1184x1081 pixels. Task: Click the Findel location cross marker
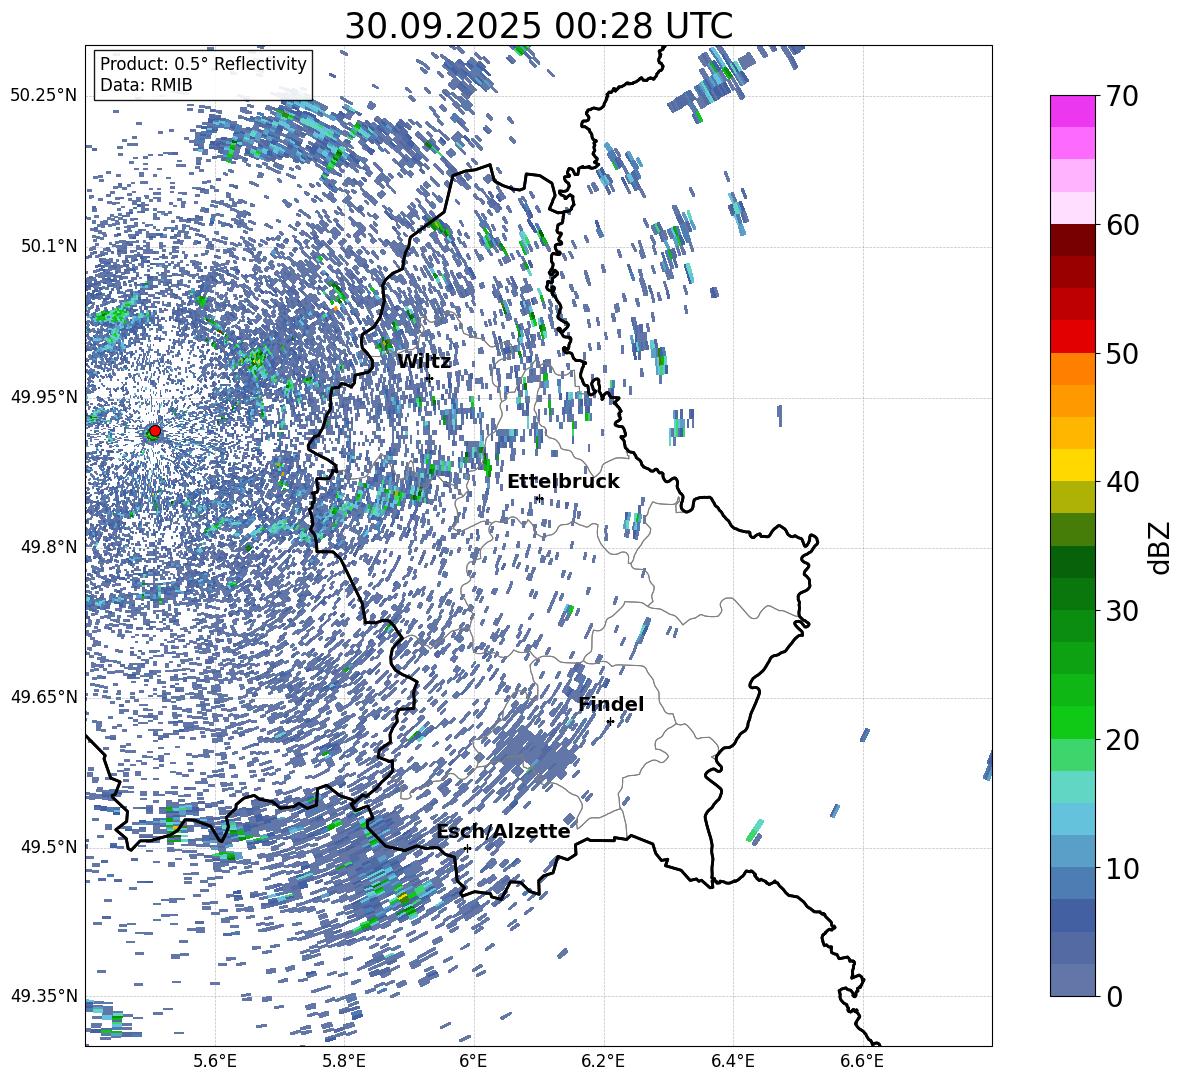click(610, 722)
